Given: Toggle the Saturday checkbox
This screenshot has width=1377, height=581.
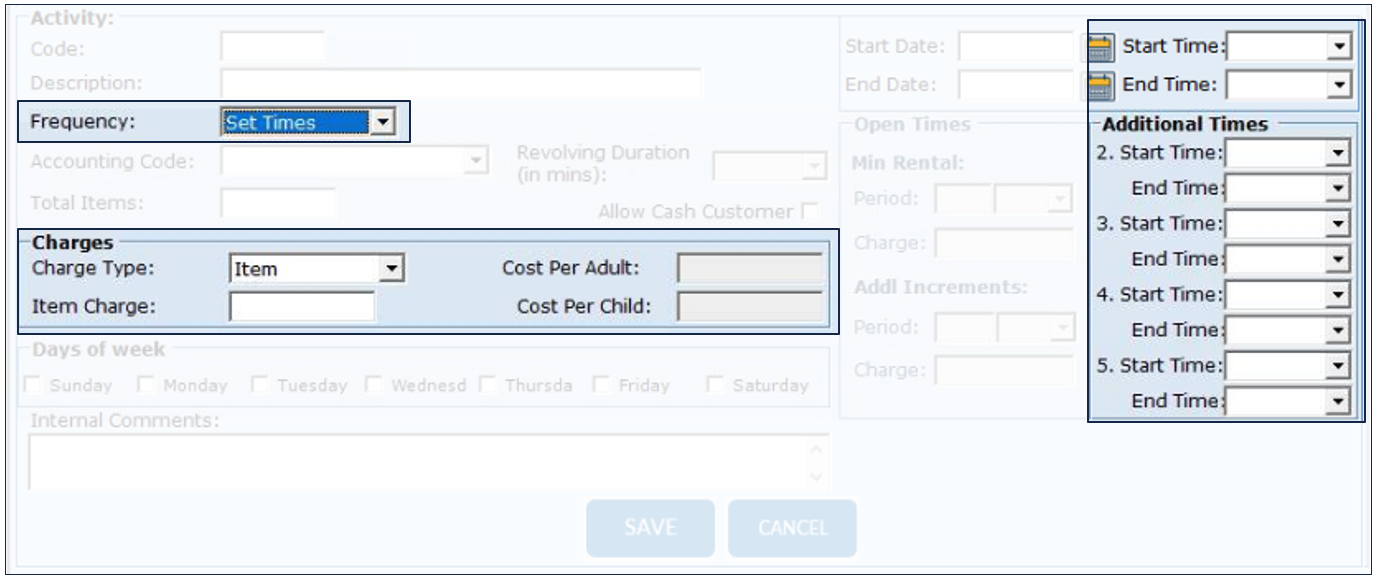Looking at the screenshot, I should point(716,385).
